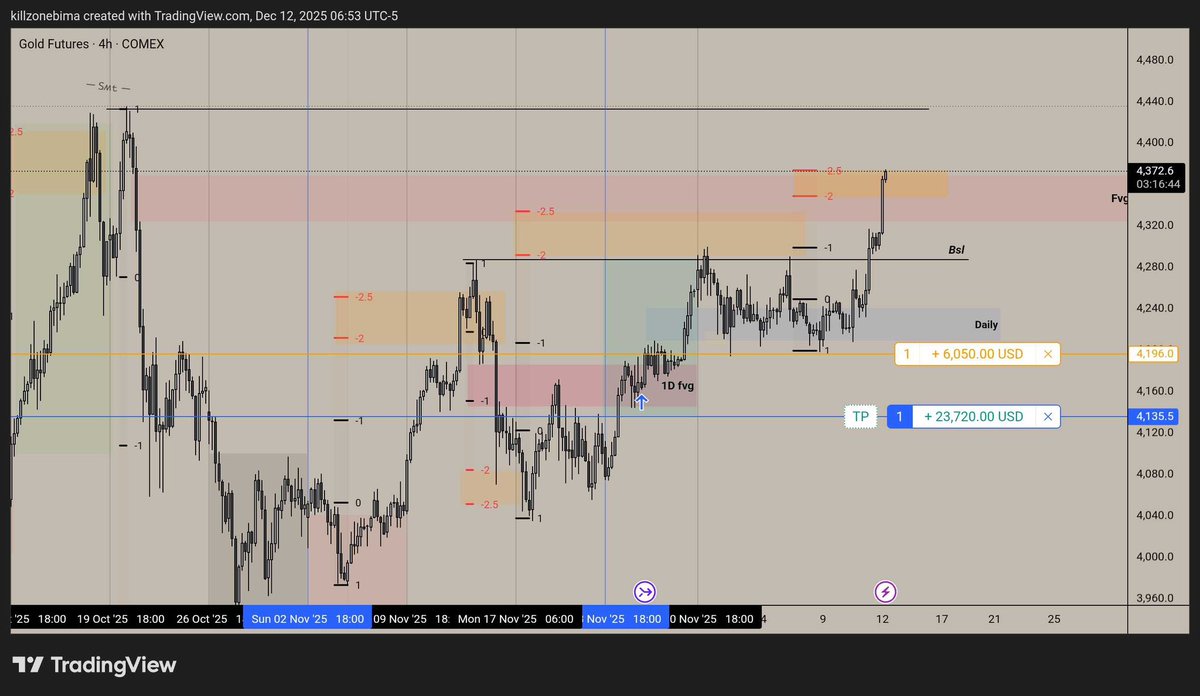
Task: Click the purple lightning event icon
Action: [885, 591]
